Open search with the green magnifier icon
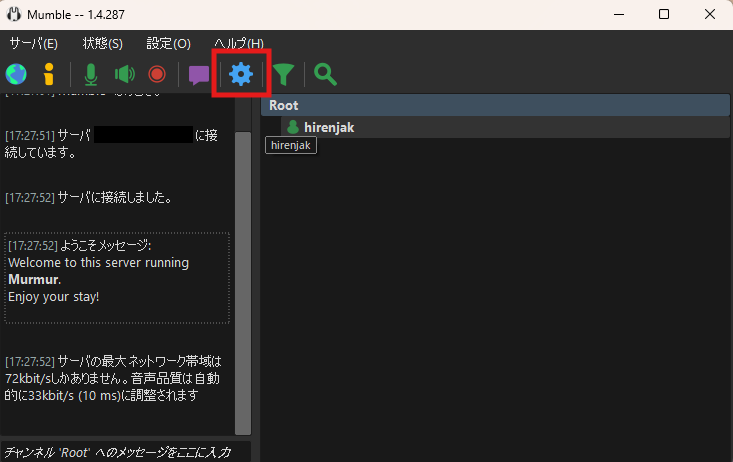This screenshot has height=462, width=733. [325, 74]
